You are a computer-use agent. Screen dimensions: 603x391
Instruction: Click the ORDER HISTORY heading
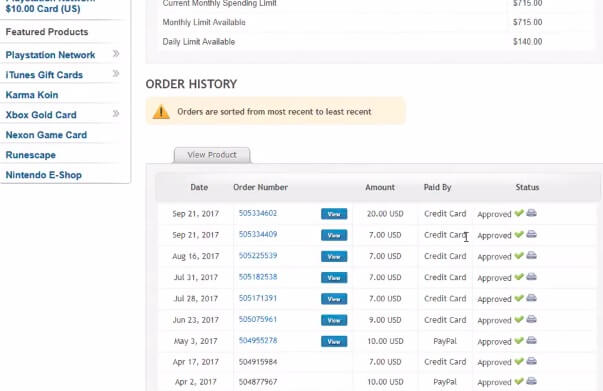pos(191,84)
